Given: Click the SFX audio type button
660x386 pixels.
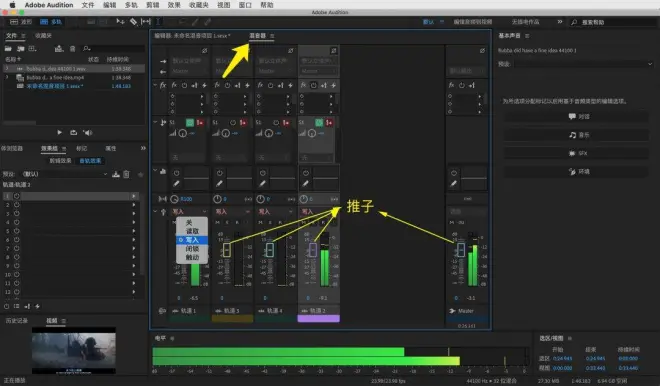Looking at the screenshot, I should pyautogui.click(x=576, y=153).
